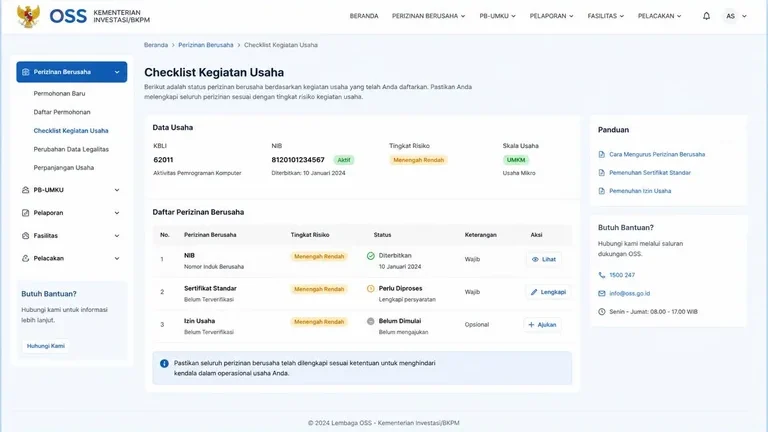768x432 pixels.
Task: Click the document icon next to Cara Mengurus Perizinan Berusaha
Action: pyautogui.click(x=601, y=154)
